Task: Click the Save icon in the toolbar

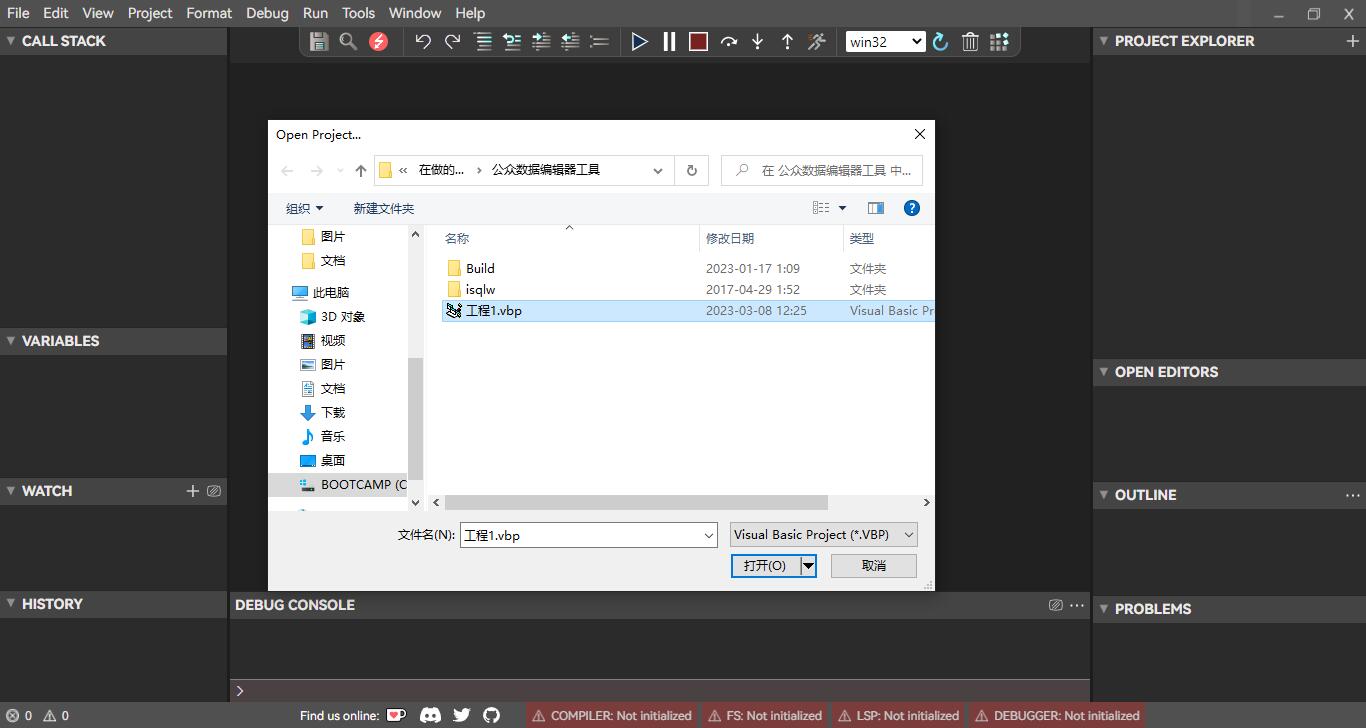Action: [319, 41]
